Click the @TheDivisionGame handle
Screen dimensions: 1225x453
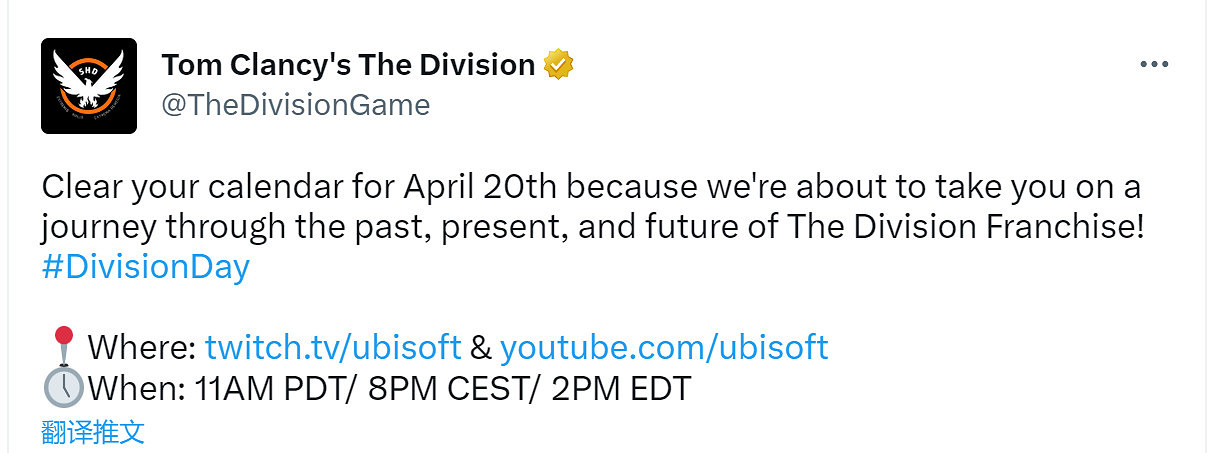tap(295, 104)
